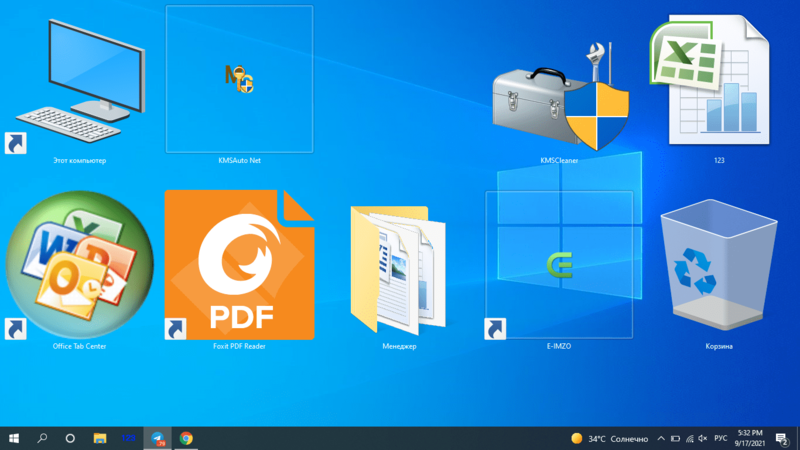800x450 pixels.
Task: Open taskbar search magnifier
Action: [x=42, y=438]
